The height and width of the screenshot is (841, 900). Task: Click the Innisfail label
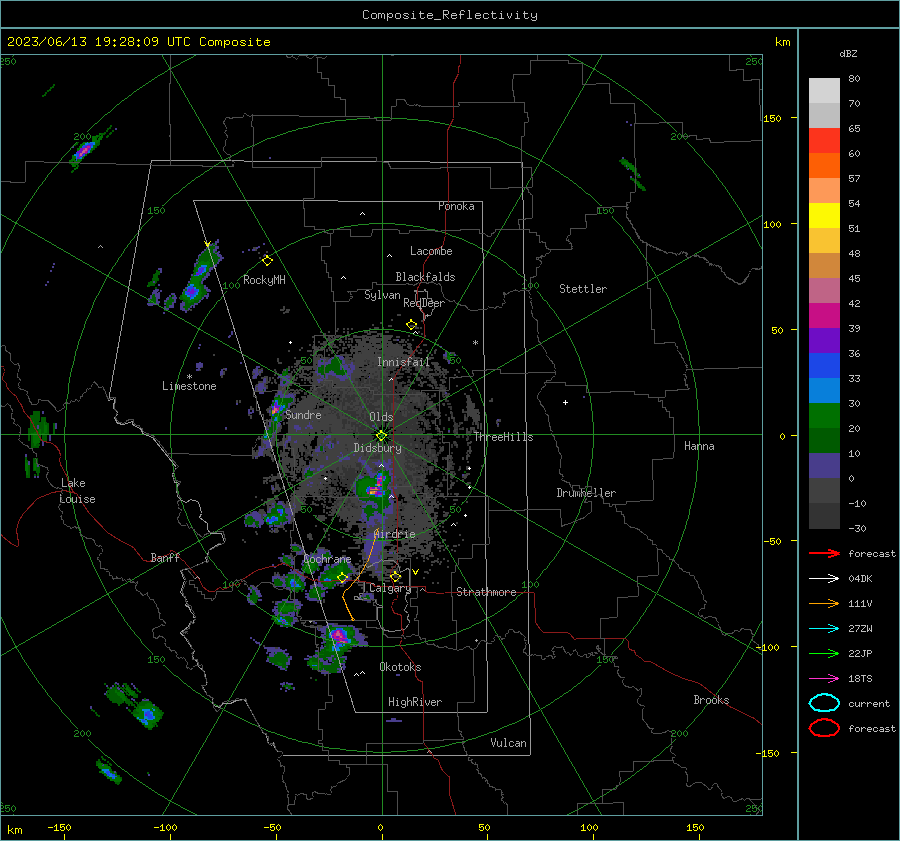point(403,362)
